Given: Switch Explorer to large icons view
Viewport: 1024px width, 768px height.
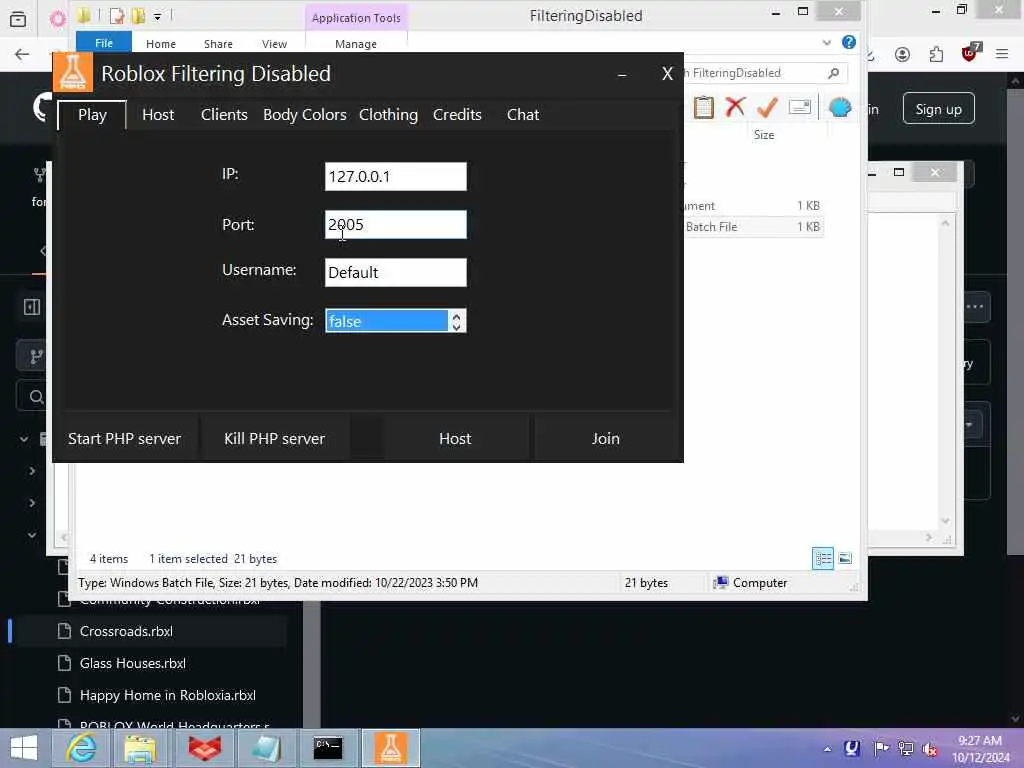Looking at the screenshot, I should 845,558.
